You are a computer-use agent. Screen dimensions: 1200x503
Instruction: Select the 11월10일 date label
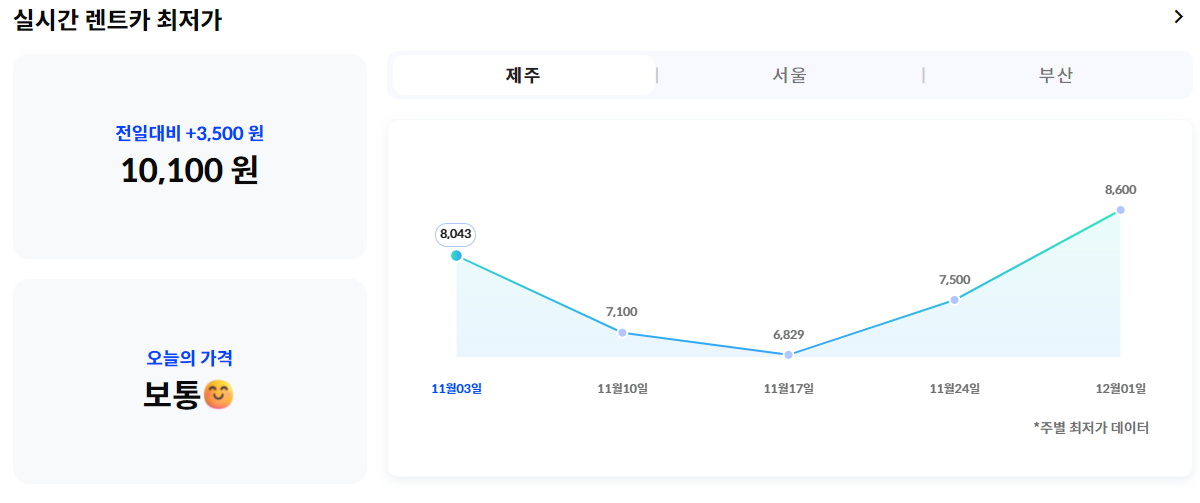(622, 388)
